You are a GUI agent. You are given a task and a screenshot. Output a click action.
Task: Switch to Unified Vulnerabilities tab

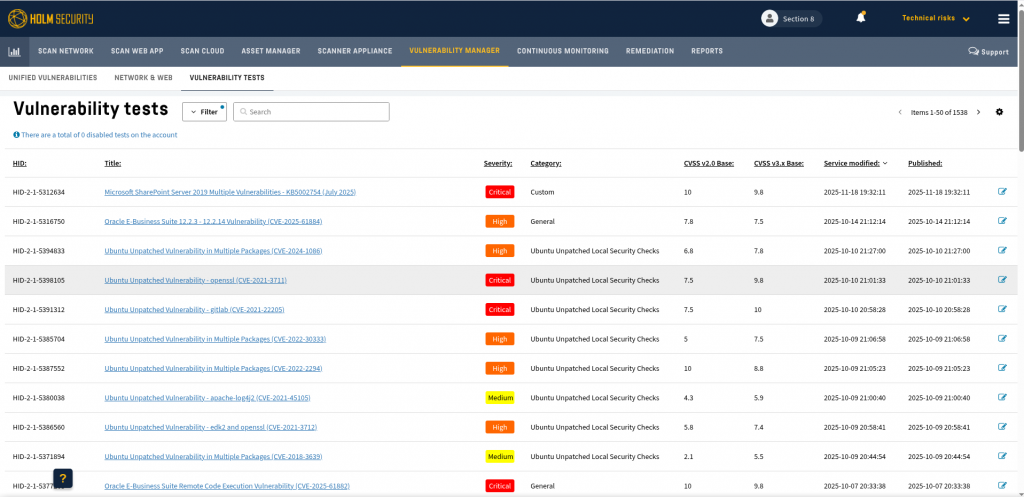point(53,78)
